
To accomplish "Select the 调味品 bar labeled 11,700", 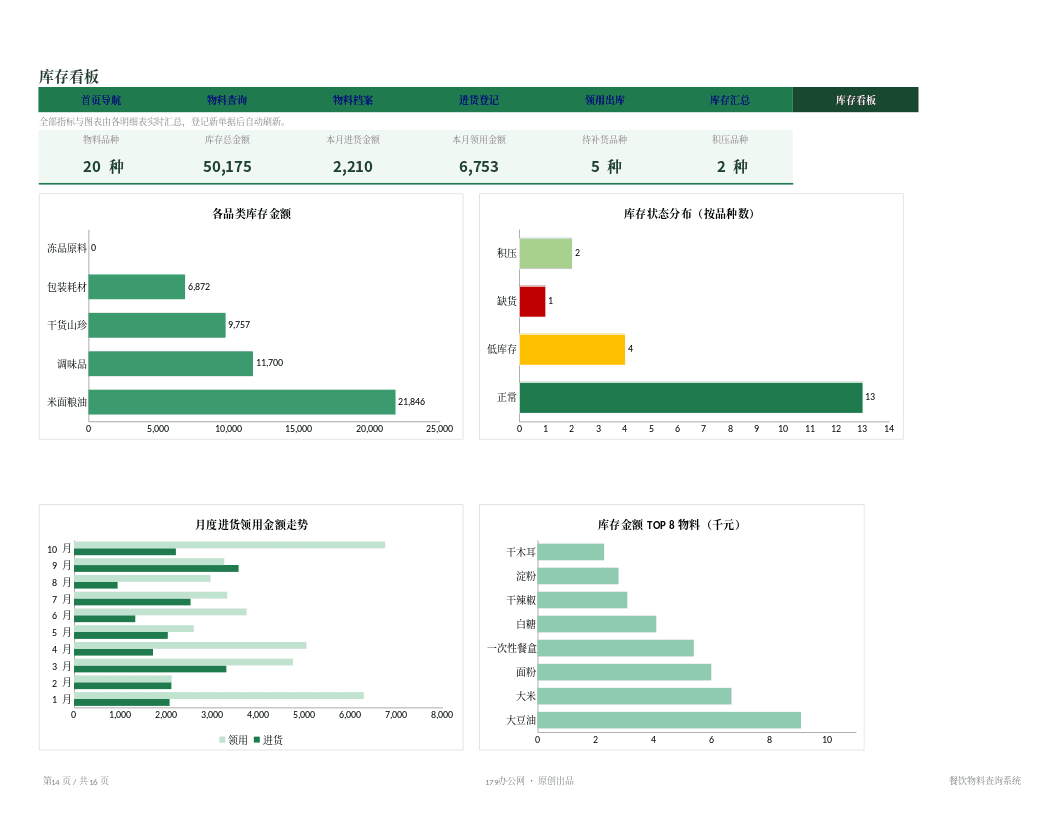I will tap(171, 364).
